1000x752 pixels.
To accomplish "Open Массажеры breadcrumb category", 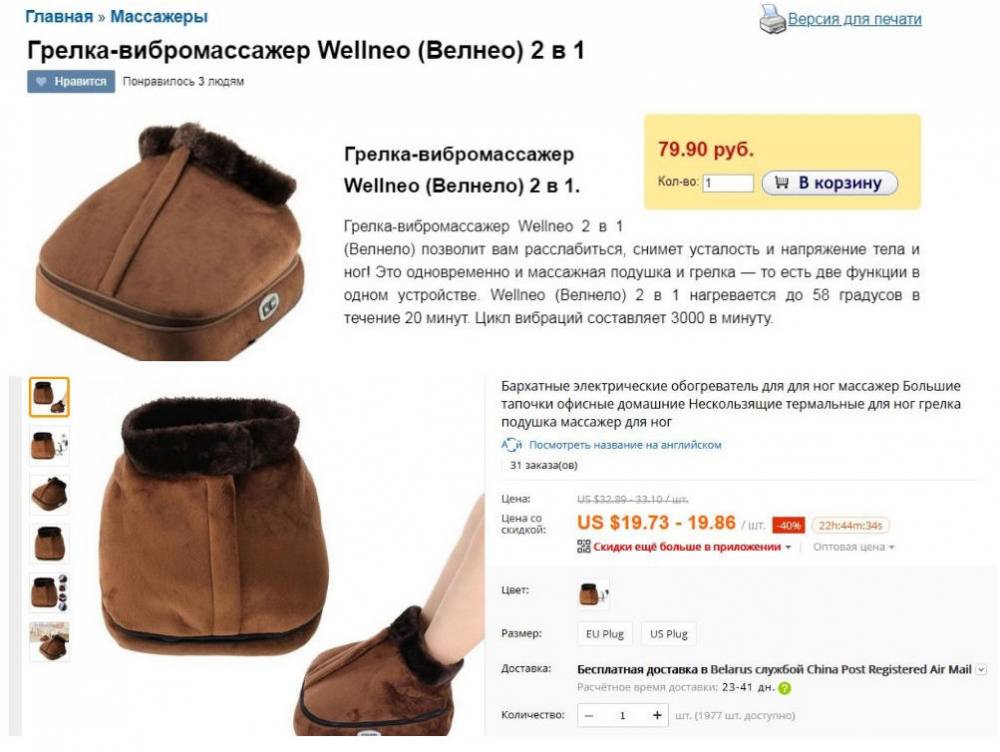I will tap(159, 17).
